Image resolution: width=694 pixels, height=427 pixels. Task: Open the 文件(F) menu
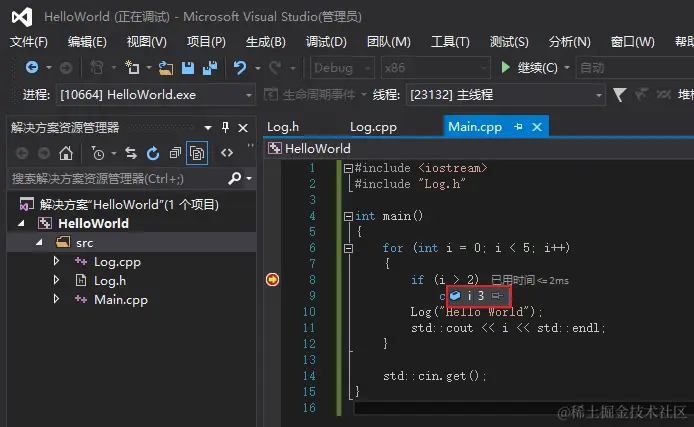[x=29, y=42]
